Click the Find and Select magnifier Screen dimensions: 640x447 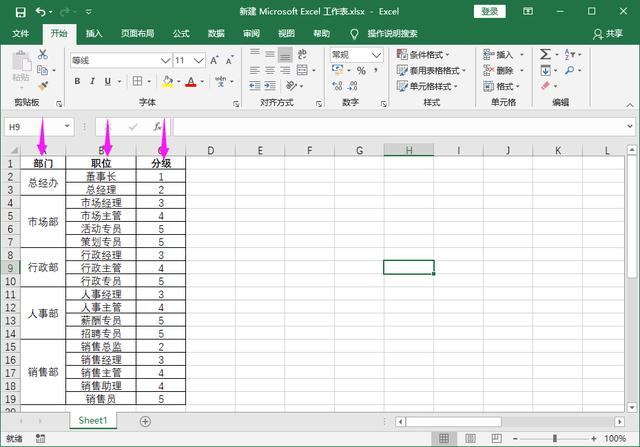pos(569,70)
